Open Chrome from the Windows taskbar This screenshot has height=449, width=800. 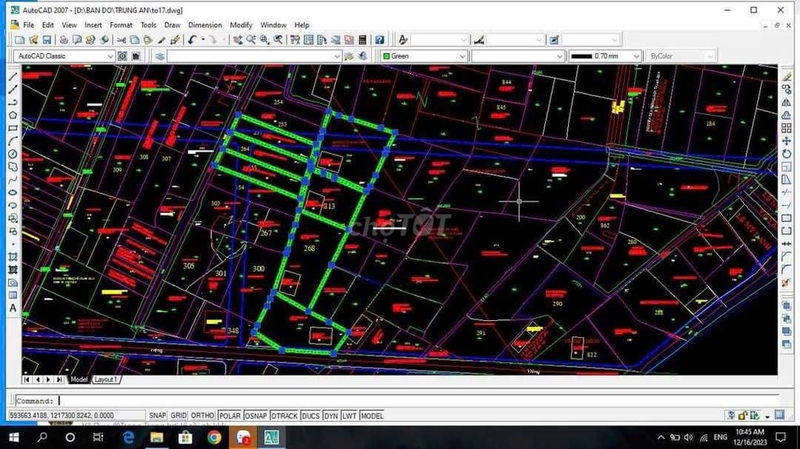(x=214, y=437)
